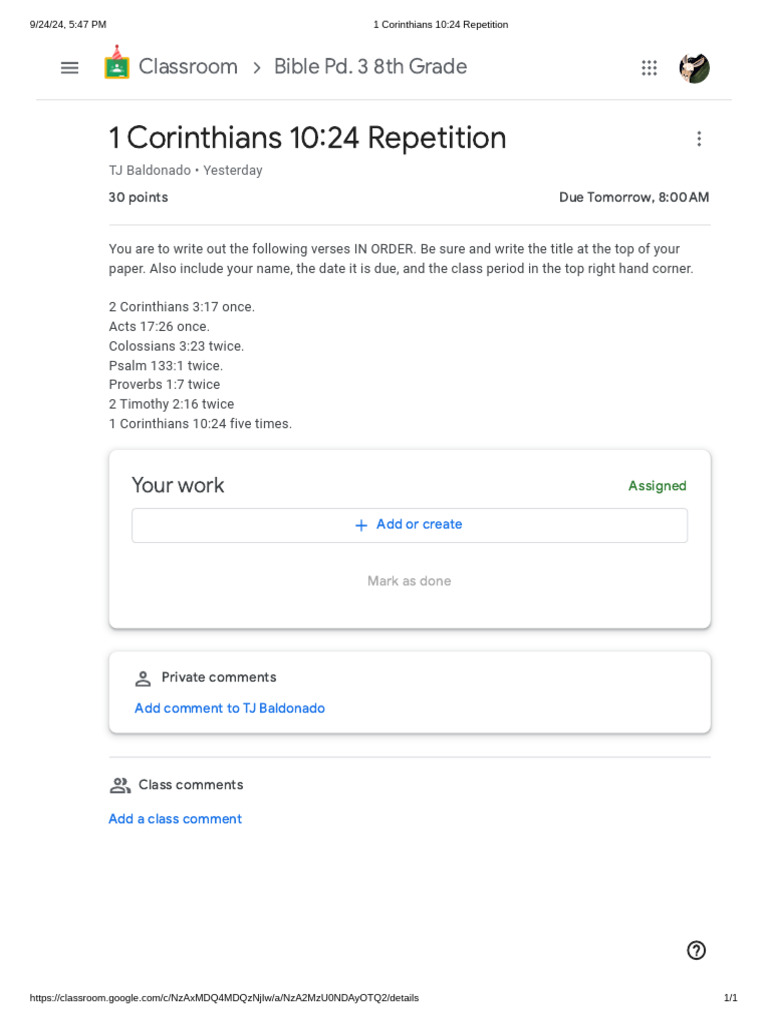The width and height of the screenshot is (768, 1024).
Task: Open the Google apps grid
Action: [649, 68]
